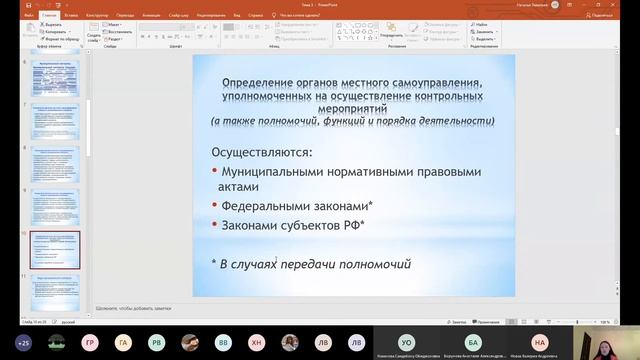Open the Review (Рецензирование) ribbon tab
Viewport: 640px width, 360px height.
point(211,15)
